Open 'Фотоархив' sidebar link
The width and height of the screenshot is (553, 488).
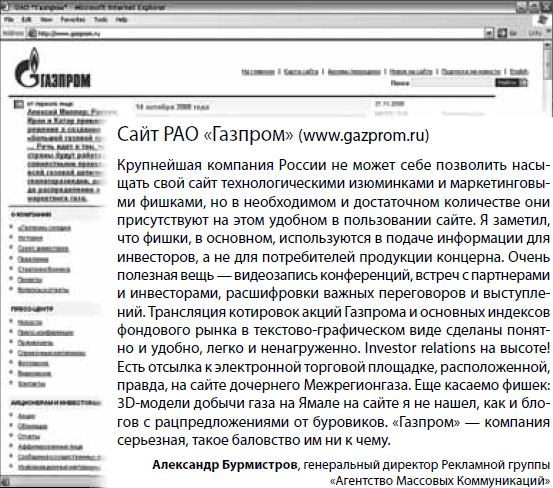click(x=33, y=363)
